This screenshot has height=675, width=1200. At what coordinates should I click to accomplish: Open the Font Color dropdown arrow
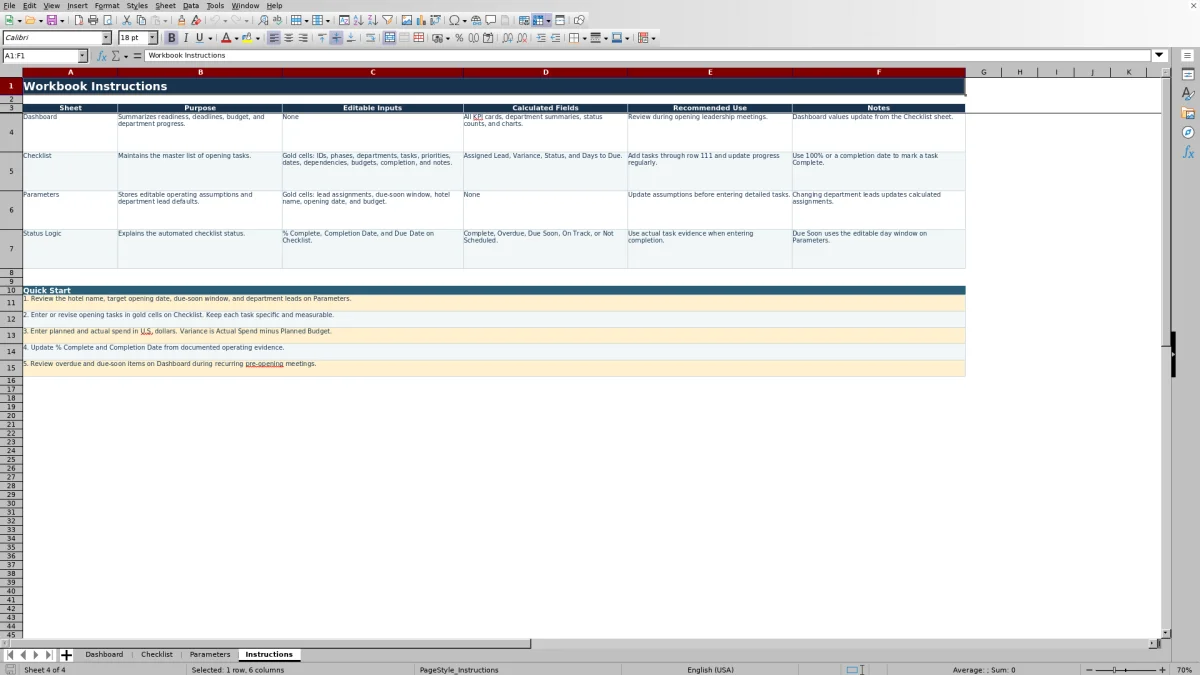pyautogui.click(x=236, y=38)
